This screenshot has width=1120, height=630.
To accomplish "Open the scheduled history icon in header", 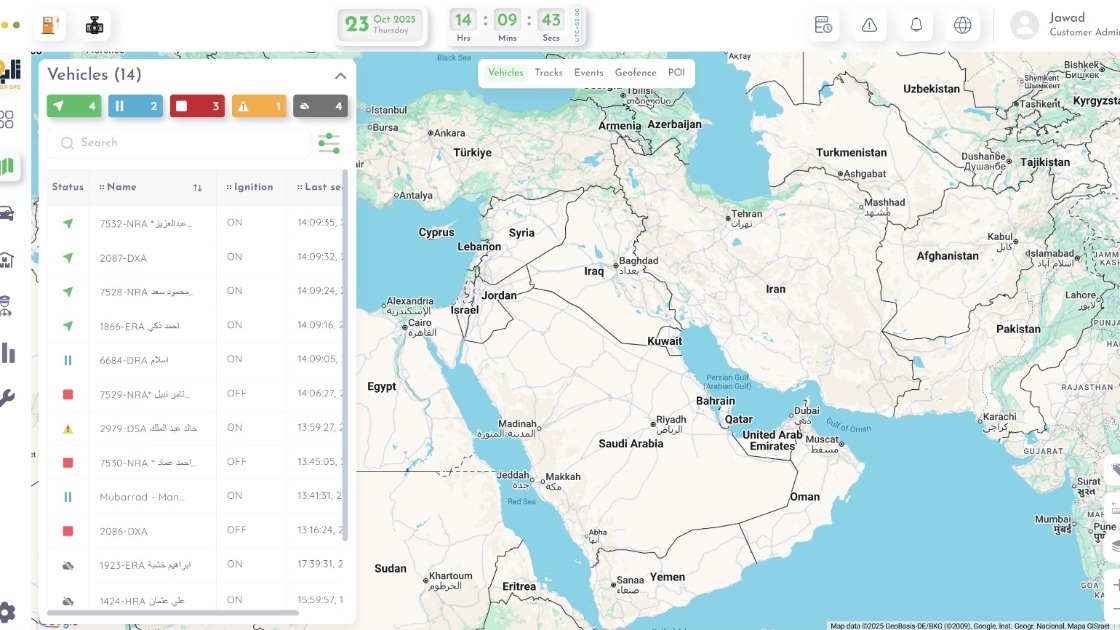I will (823, 25).
